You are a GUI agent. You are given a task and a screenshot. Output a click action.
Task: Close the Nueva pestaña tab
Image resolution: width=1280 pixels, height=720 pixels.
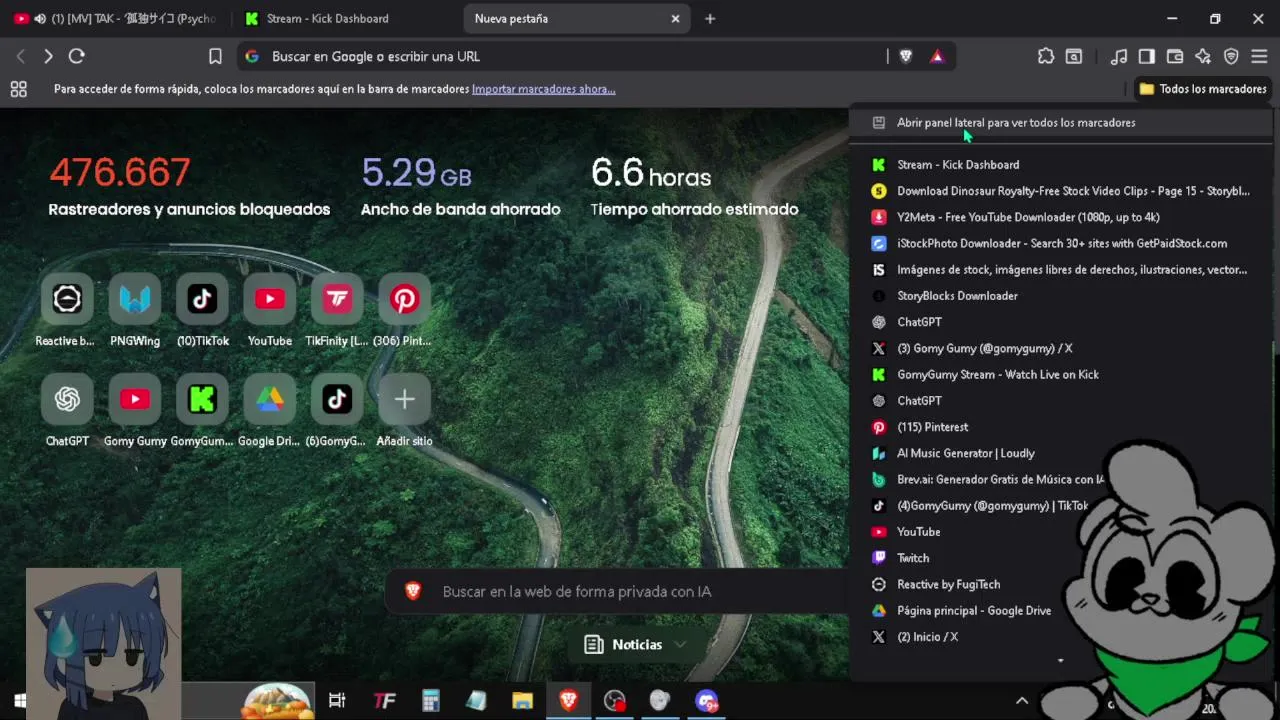pos(675,18)
